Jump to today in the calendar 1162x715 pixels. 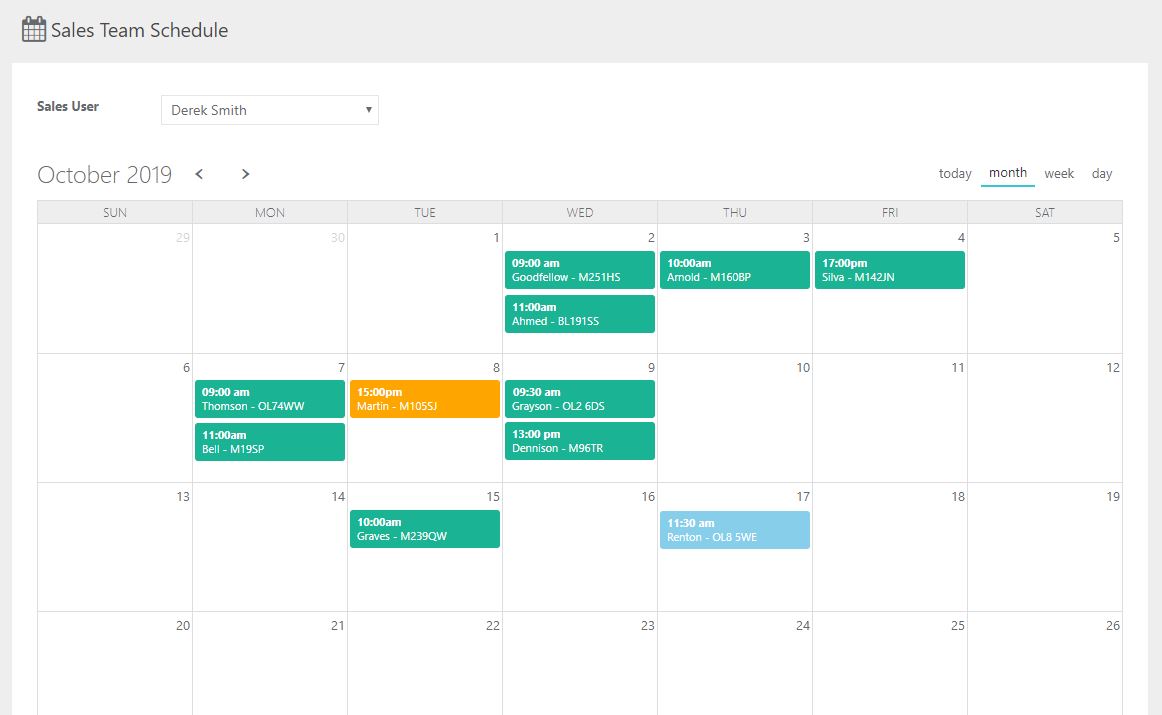[954, 174]
